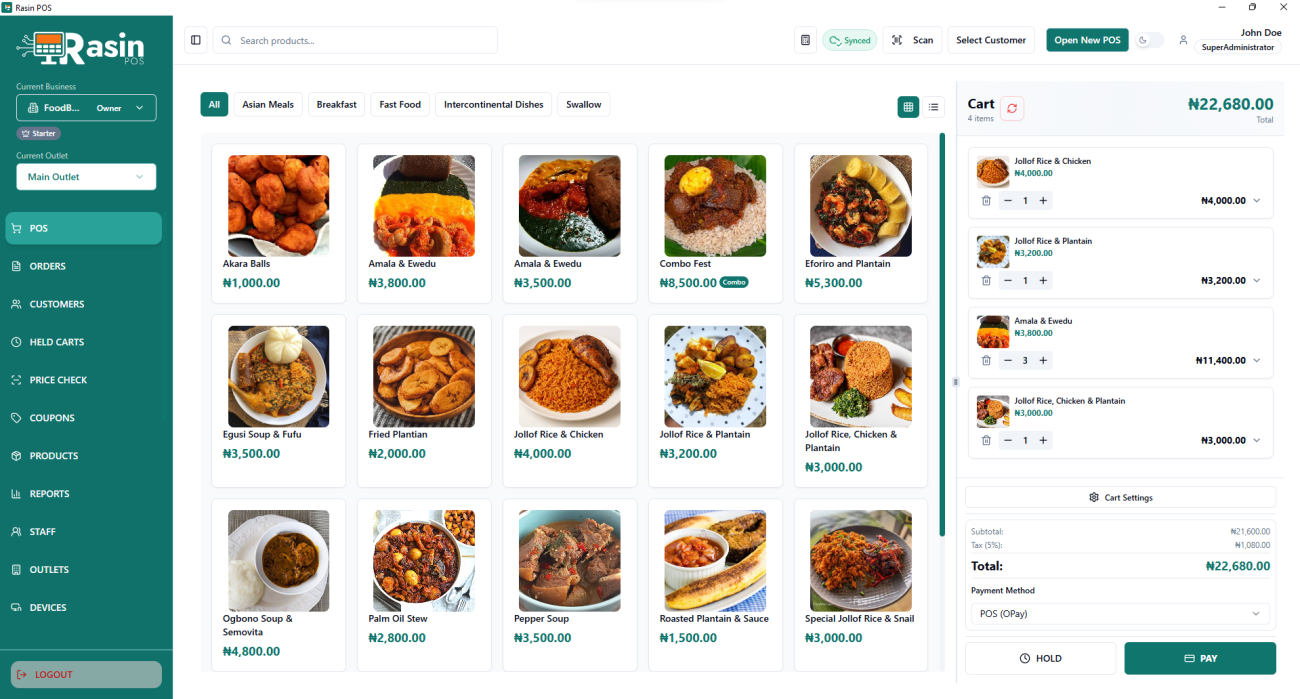Click the PAY button

(x=1200, y=658)
